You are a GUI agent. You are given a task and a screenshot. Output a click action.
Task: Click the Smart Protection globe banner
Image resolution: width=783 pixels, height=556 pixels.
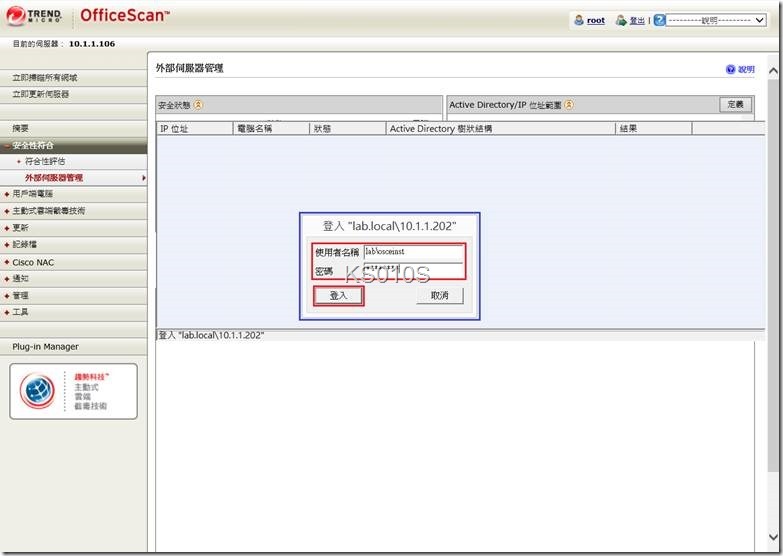[x=73, y=391]
